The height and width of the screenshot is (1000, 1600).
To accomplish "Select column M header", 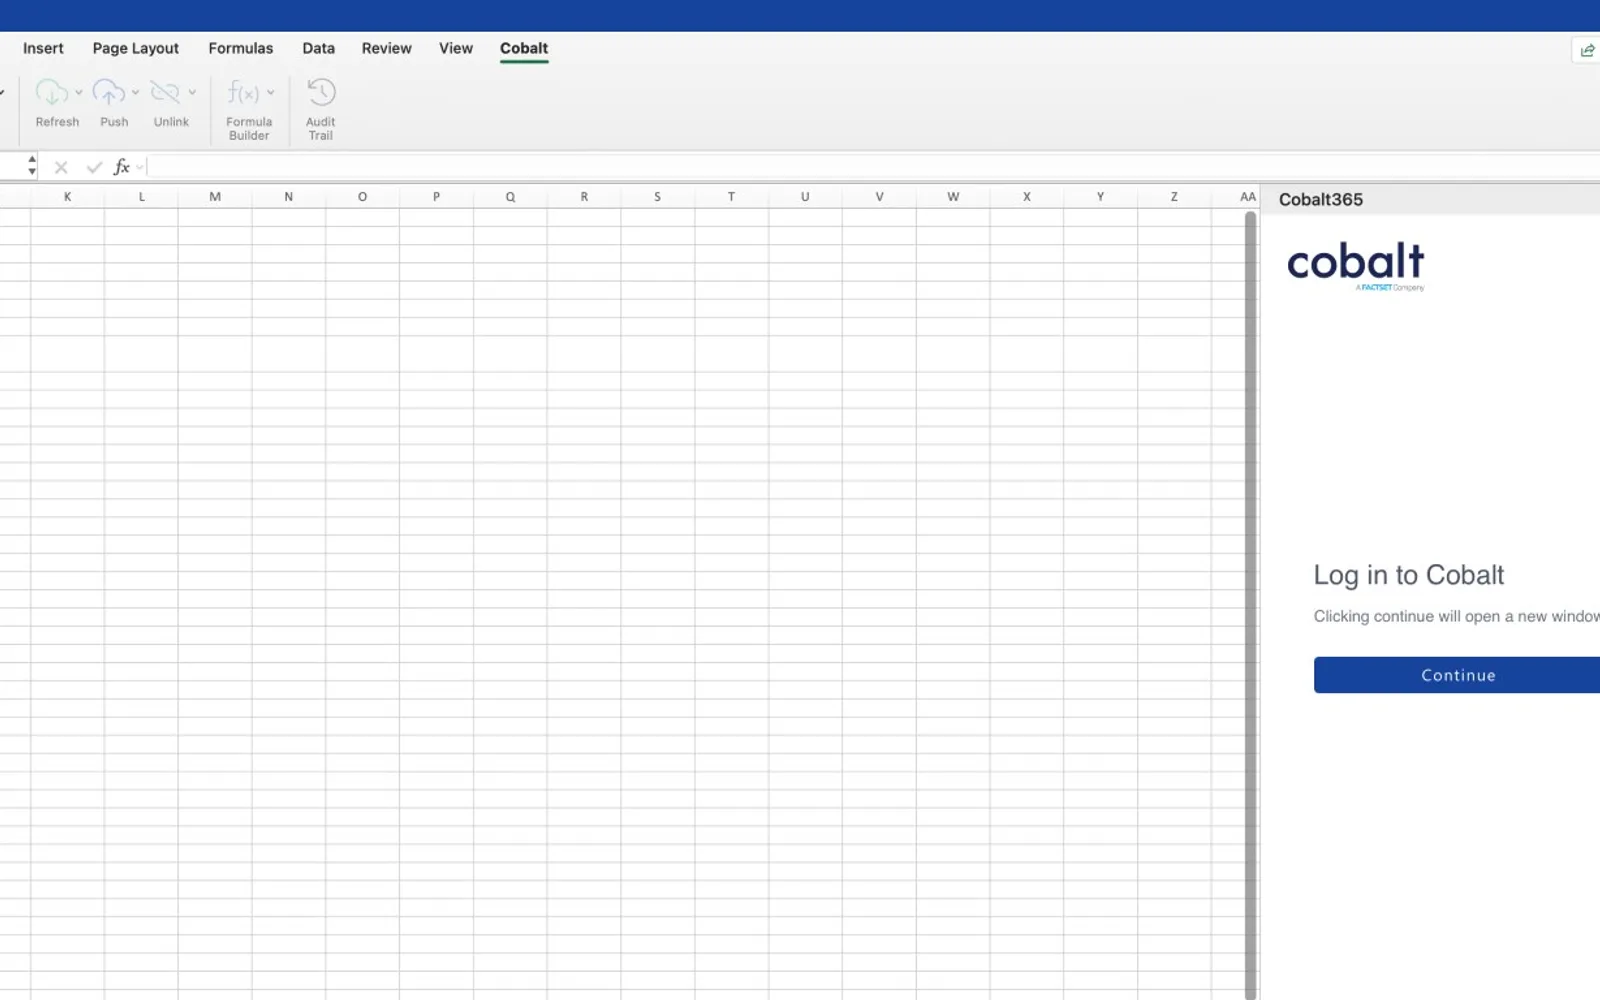I will click(215, 197).
